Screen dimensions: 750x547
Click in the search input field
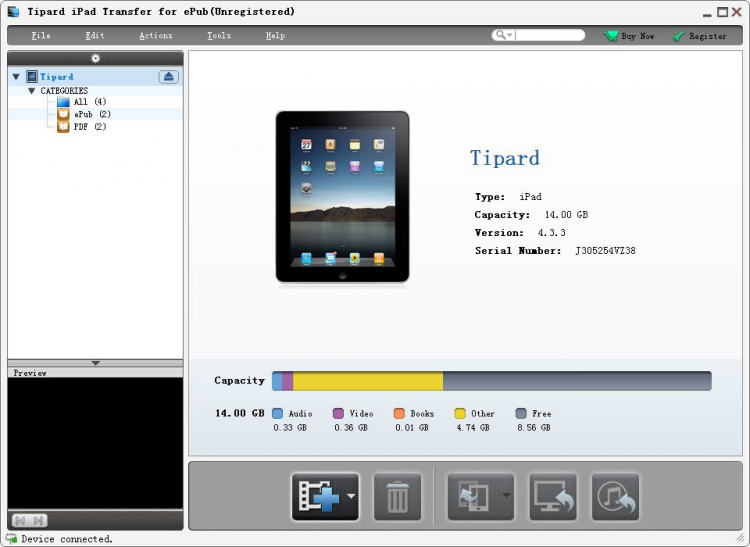coord(549,35)
